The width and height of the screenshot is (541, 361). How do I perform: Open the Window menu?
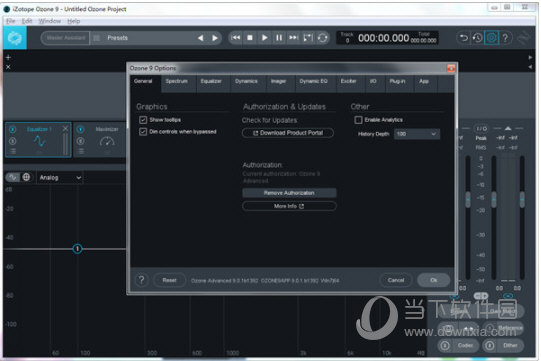tap(50, 21)
